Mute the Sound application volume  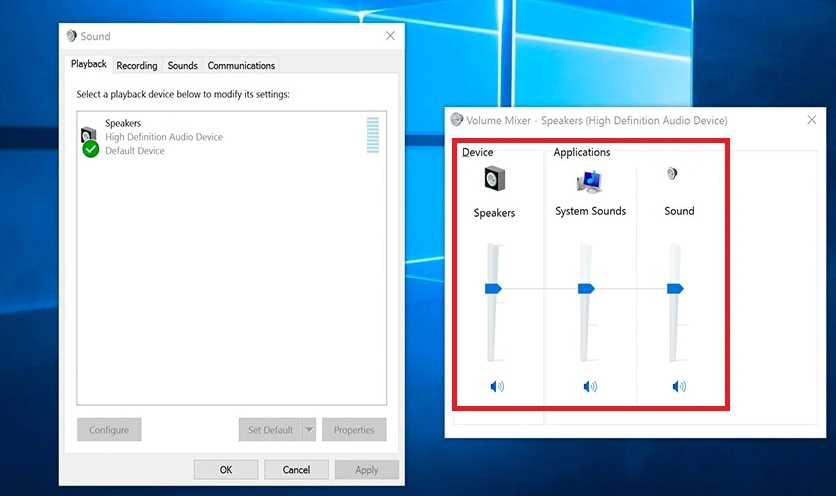[679, 386]
